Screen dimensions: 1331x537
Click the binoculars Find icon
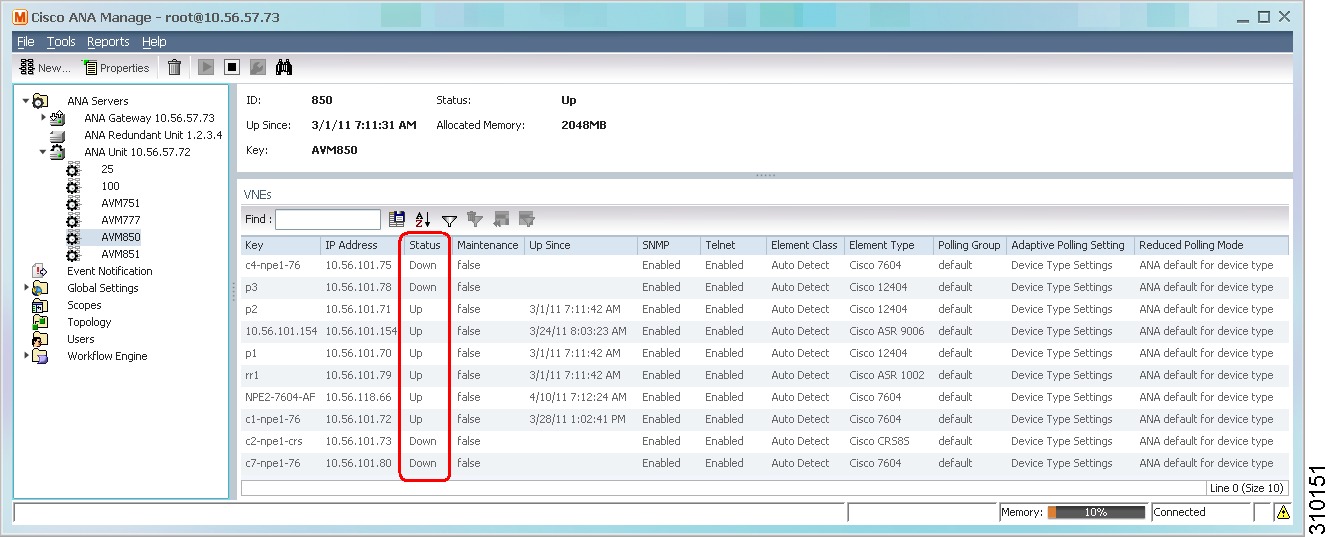point(284,68)
